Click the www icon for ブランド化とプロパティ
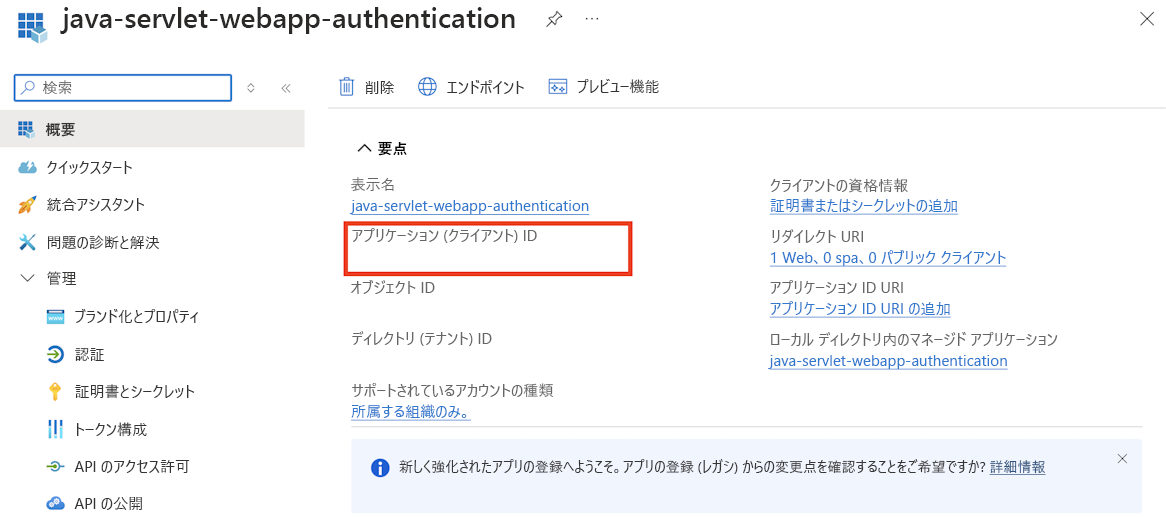Screen dimensions: 1166x517 tap(55, 316)
